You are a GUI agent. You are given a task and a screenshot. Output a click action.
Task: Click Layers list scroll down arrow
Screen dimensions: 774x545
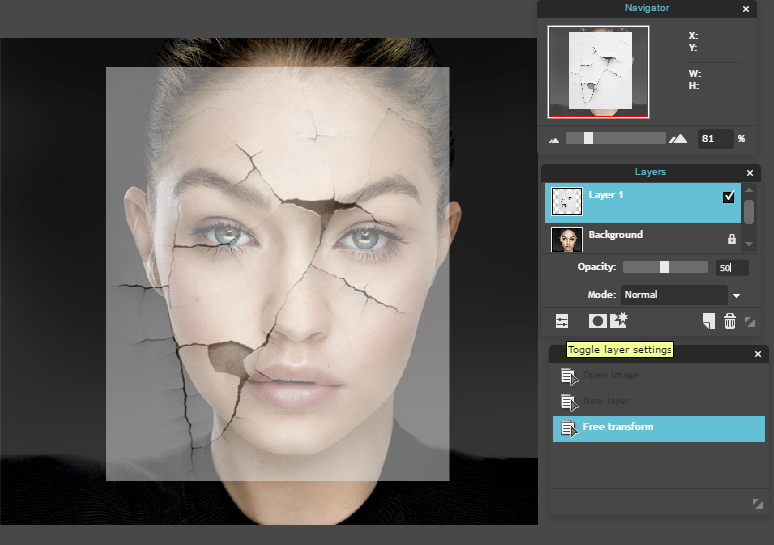[x=749, y=244]
